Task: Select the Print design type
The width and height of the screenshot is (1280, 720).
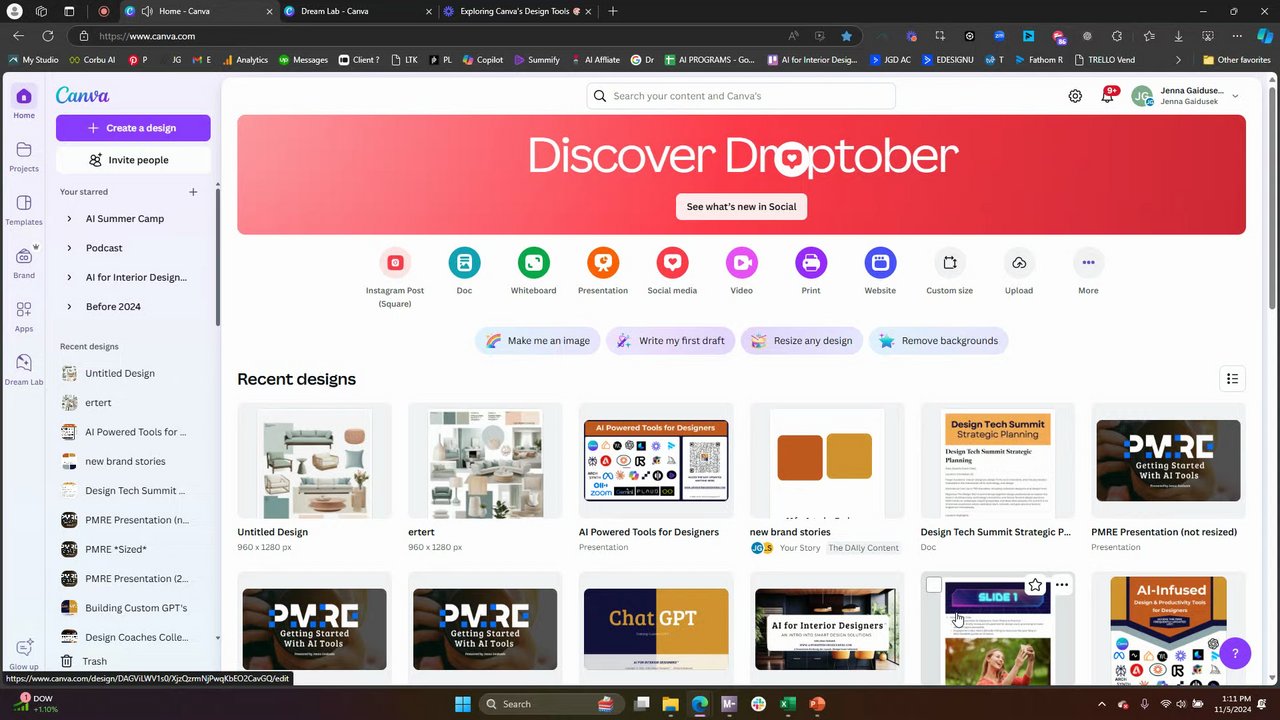Action: 811,263
